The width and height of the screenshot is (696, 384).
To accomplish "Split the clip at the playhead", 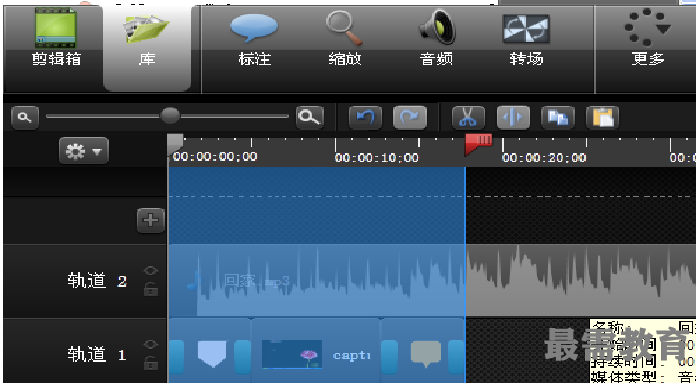I will coord(513,118).
